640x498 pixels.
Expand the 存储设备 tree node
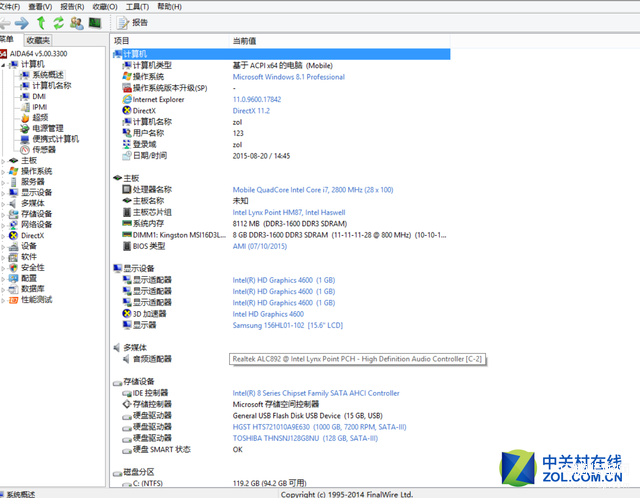click(x=3, y=214)
